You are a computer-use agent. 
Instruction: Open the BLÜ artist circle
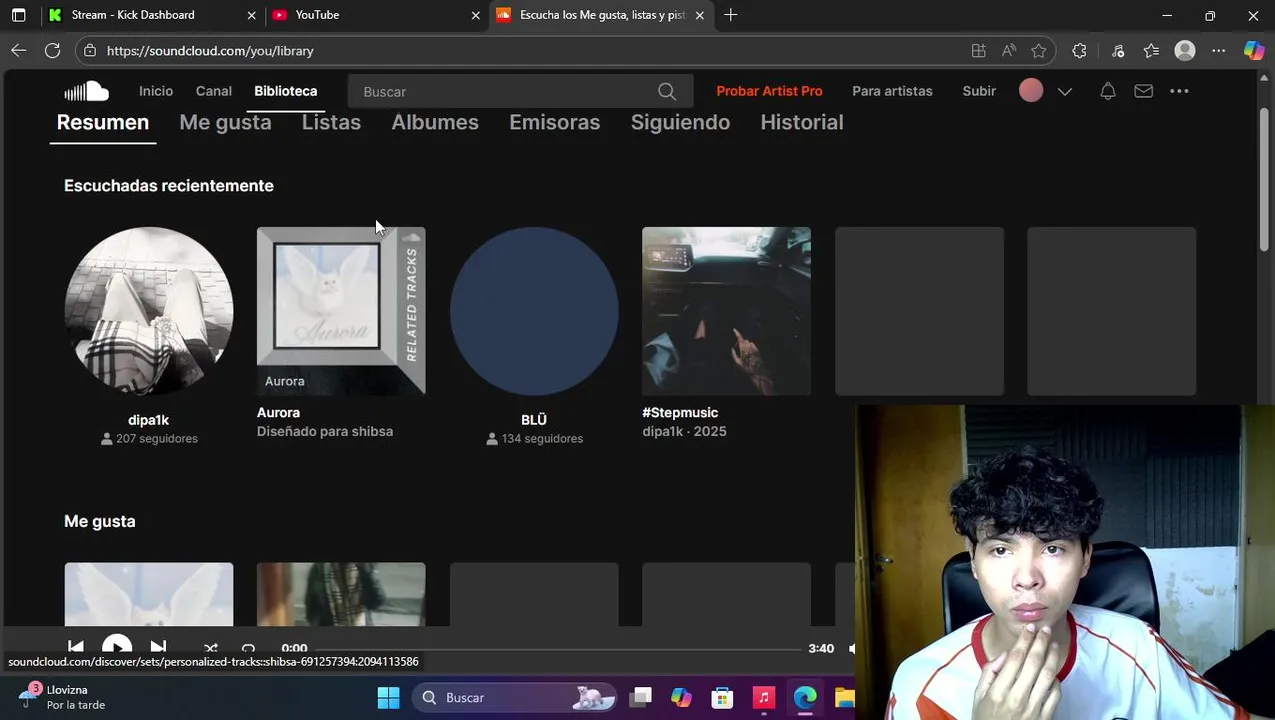click(x=534, y=311)
